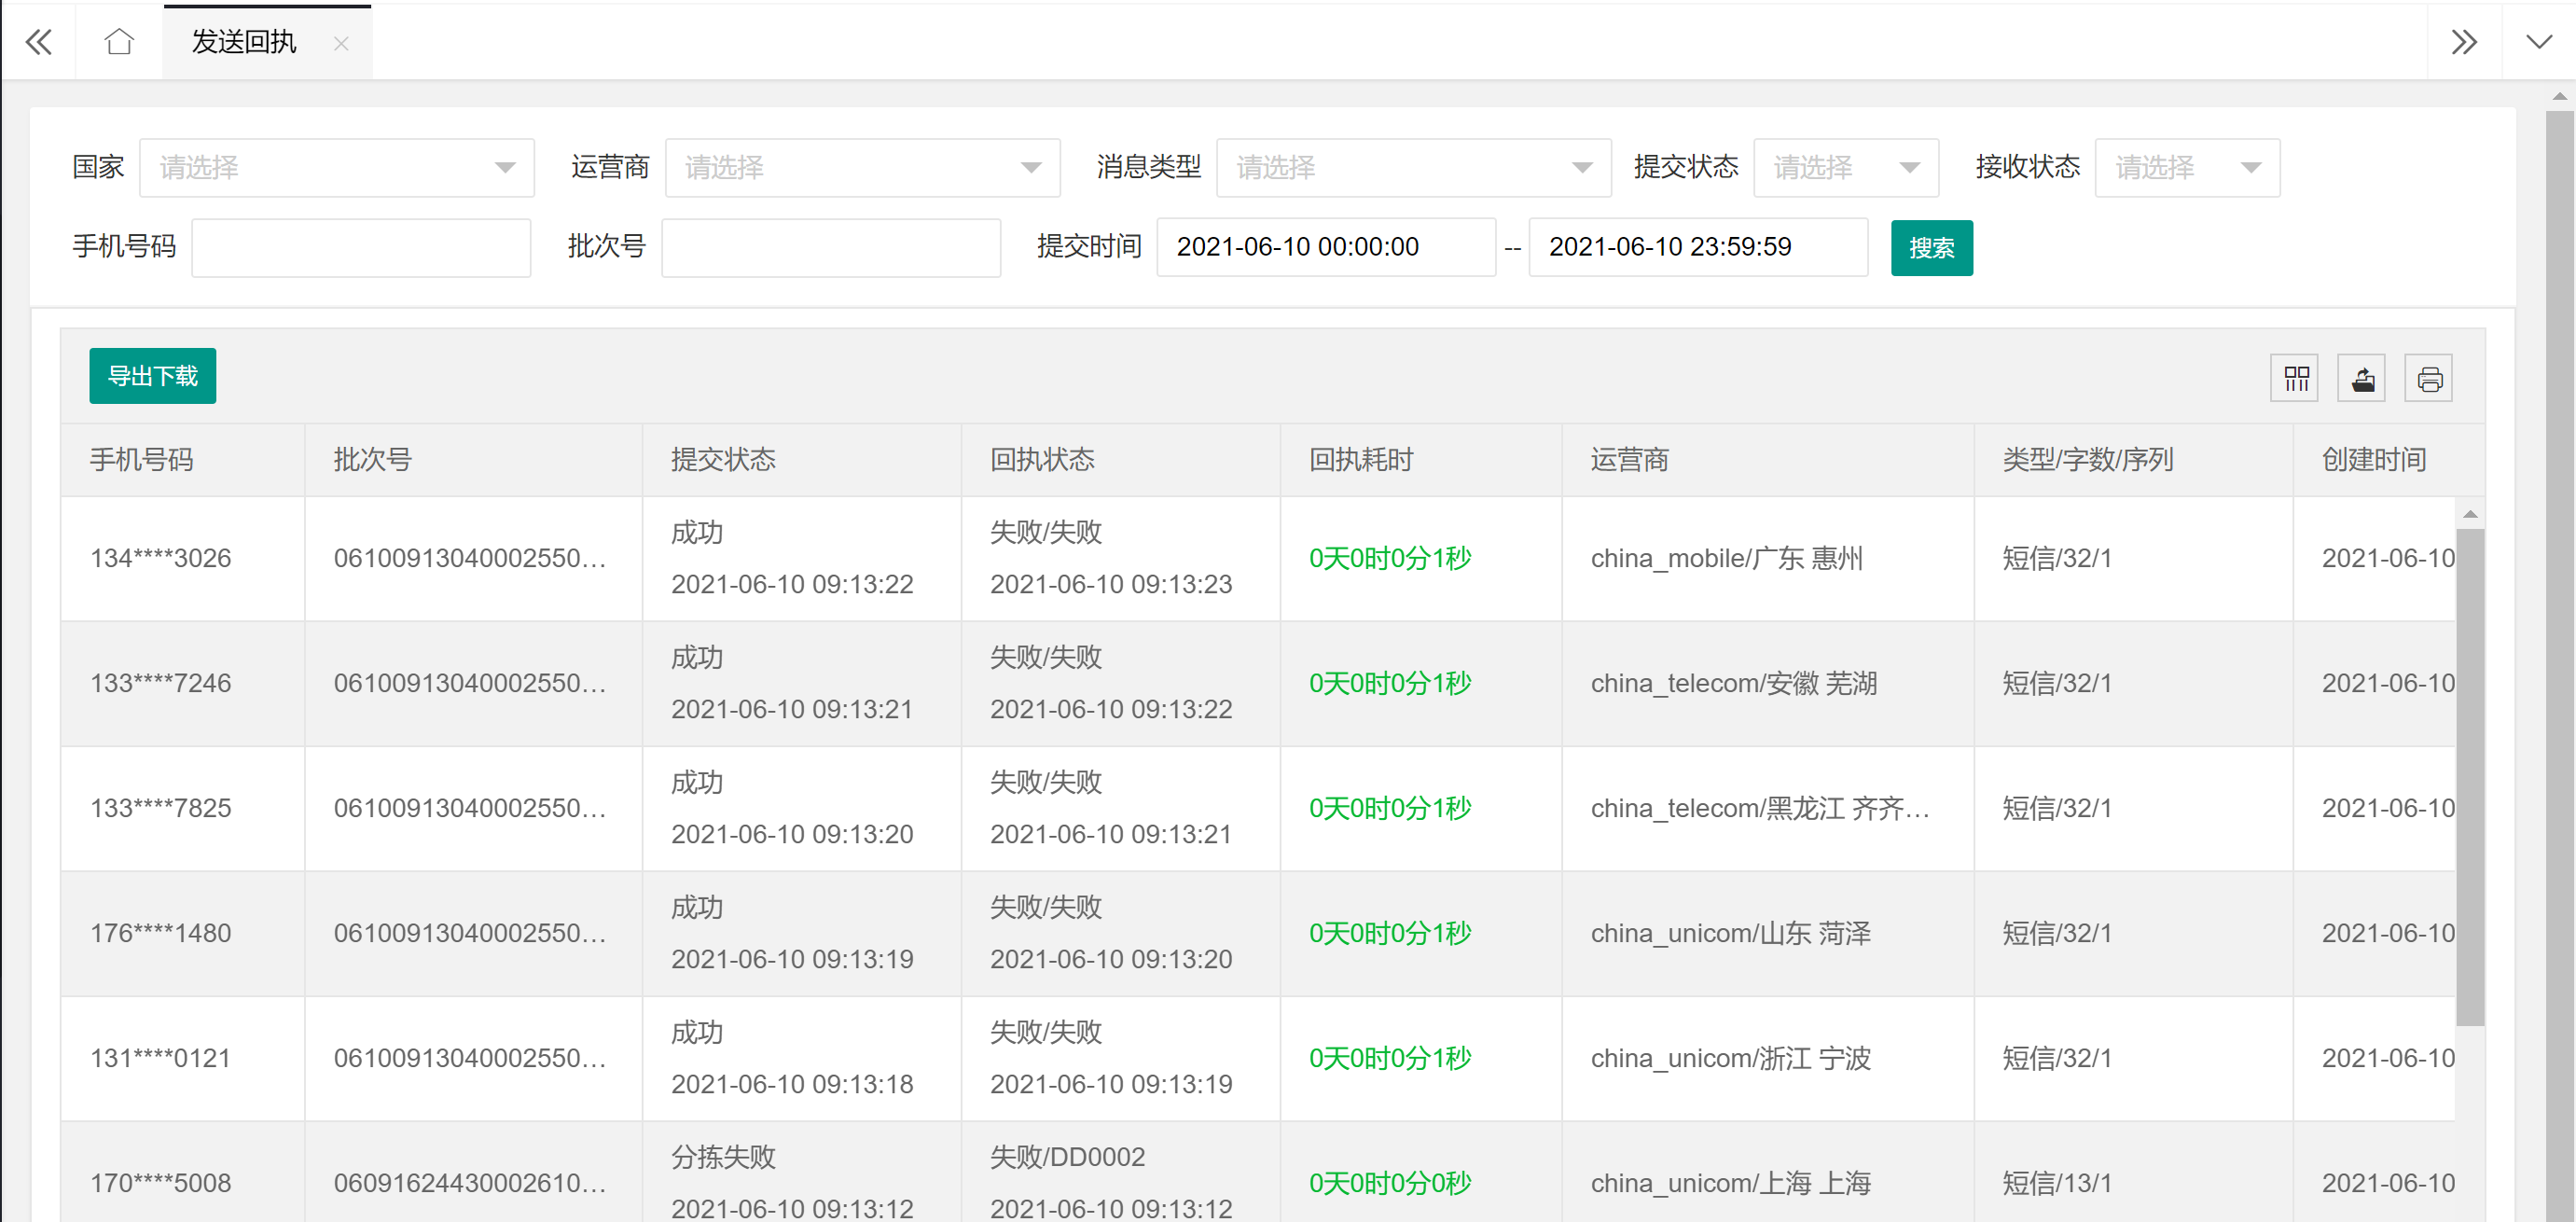Click the table scrollbar up arrow
The height and width of the screenshot is (1222, 2576).
point(2470,514)
